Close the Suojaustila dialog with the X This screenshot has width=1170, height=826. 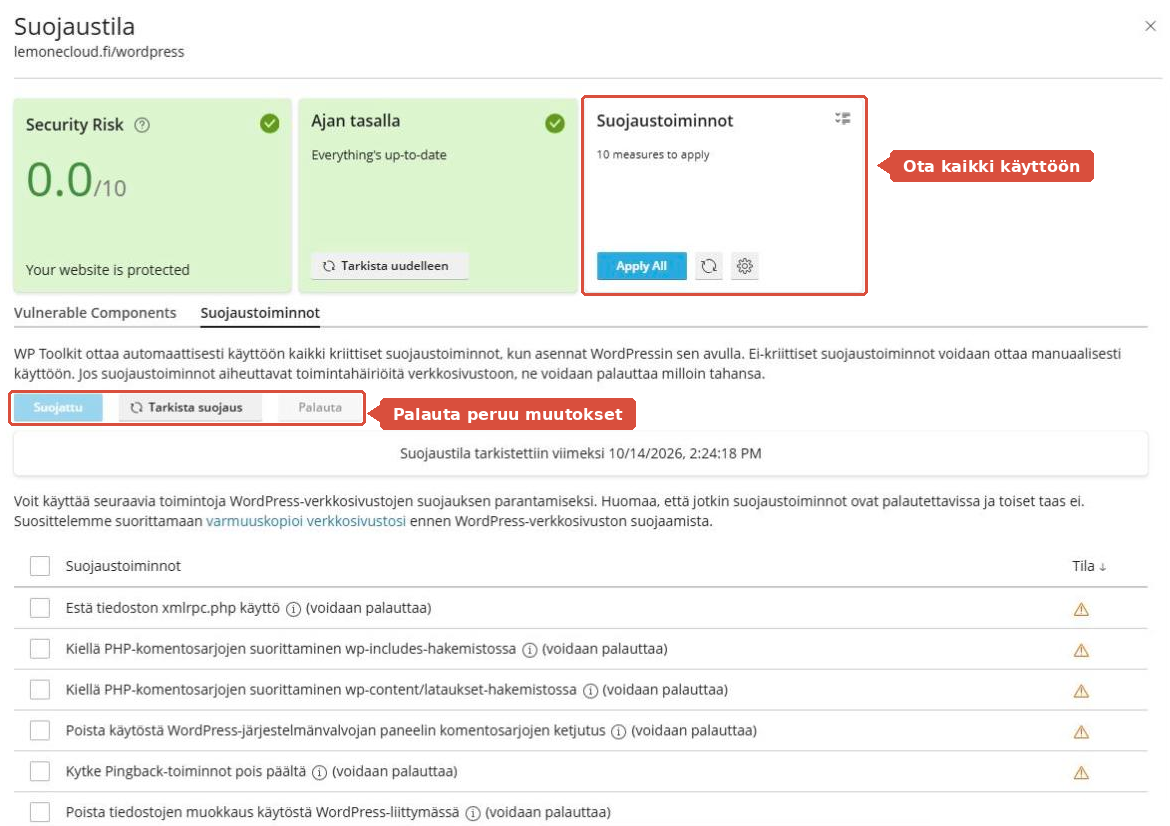coord(1150,26)
